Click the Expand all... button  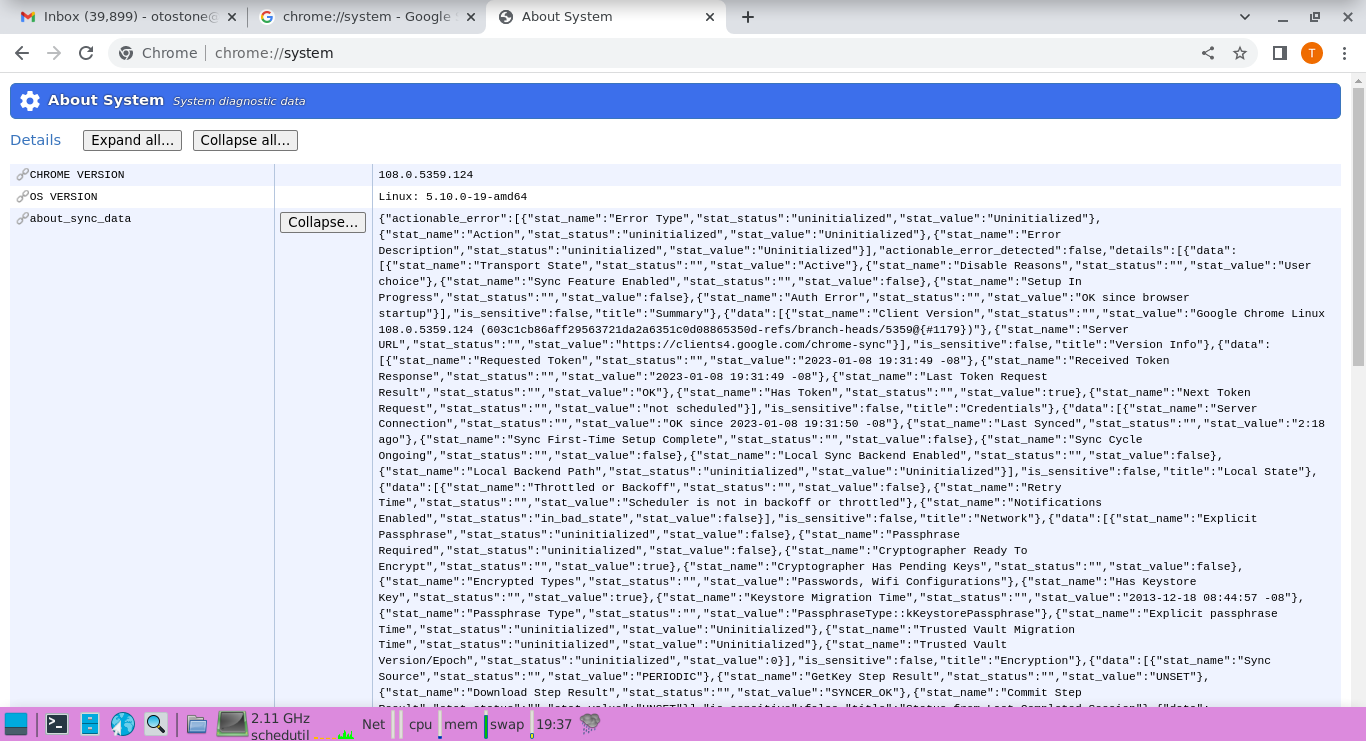[x=133, y=140]
